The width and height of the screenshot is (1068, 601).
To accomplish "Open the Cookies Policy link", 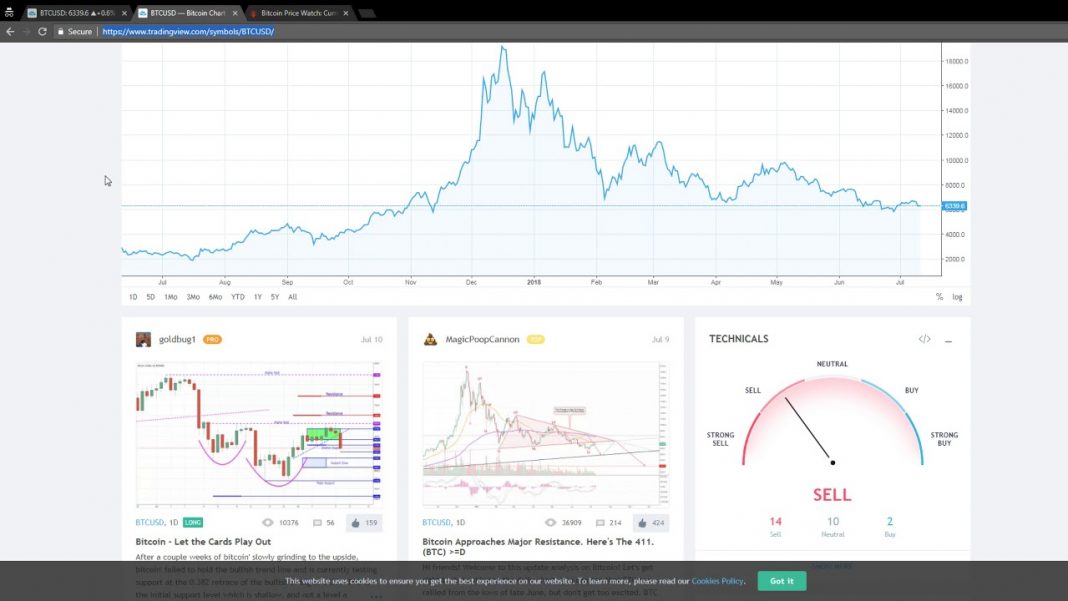I will pyautogui.click(x=717, y=581).
